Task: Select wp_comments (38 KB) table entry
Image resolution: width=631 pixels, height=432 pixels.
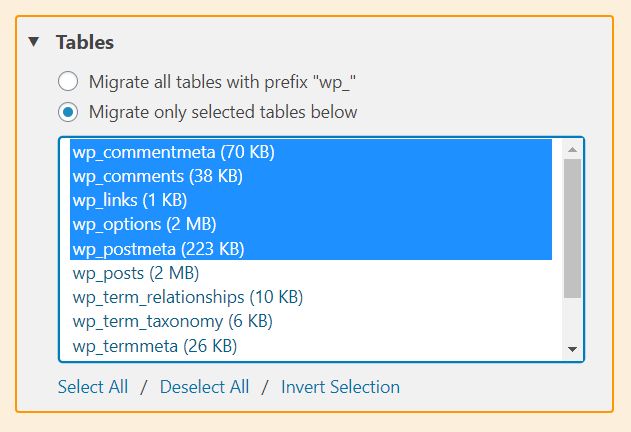Action: pos(311,176)
